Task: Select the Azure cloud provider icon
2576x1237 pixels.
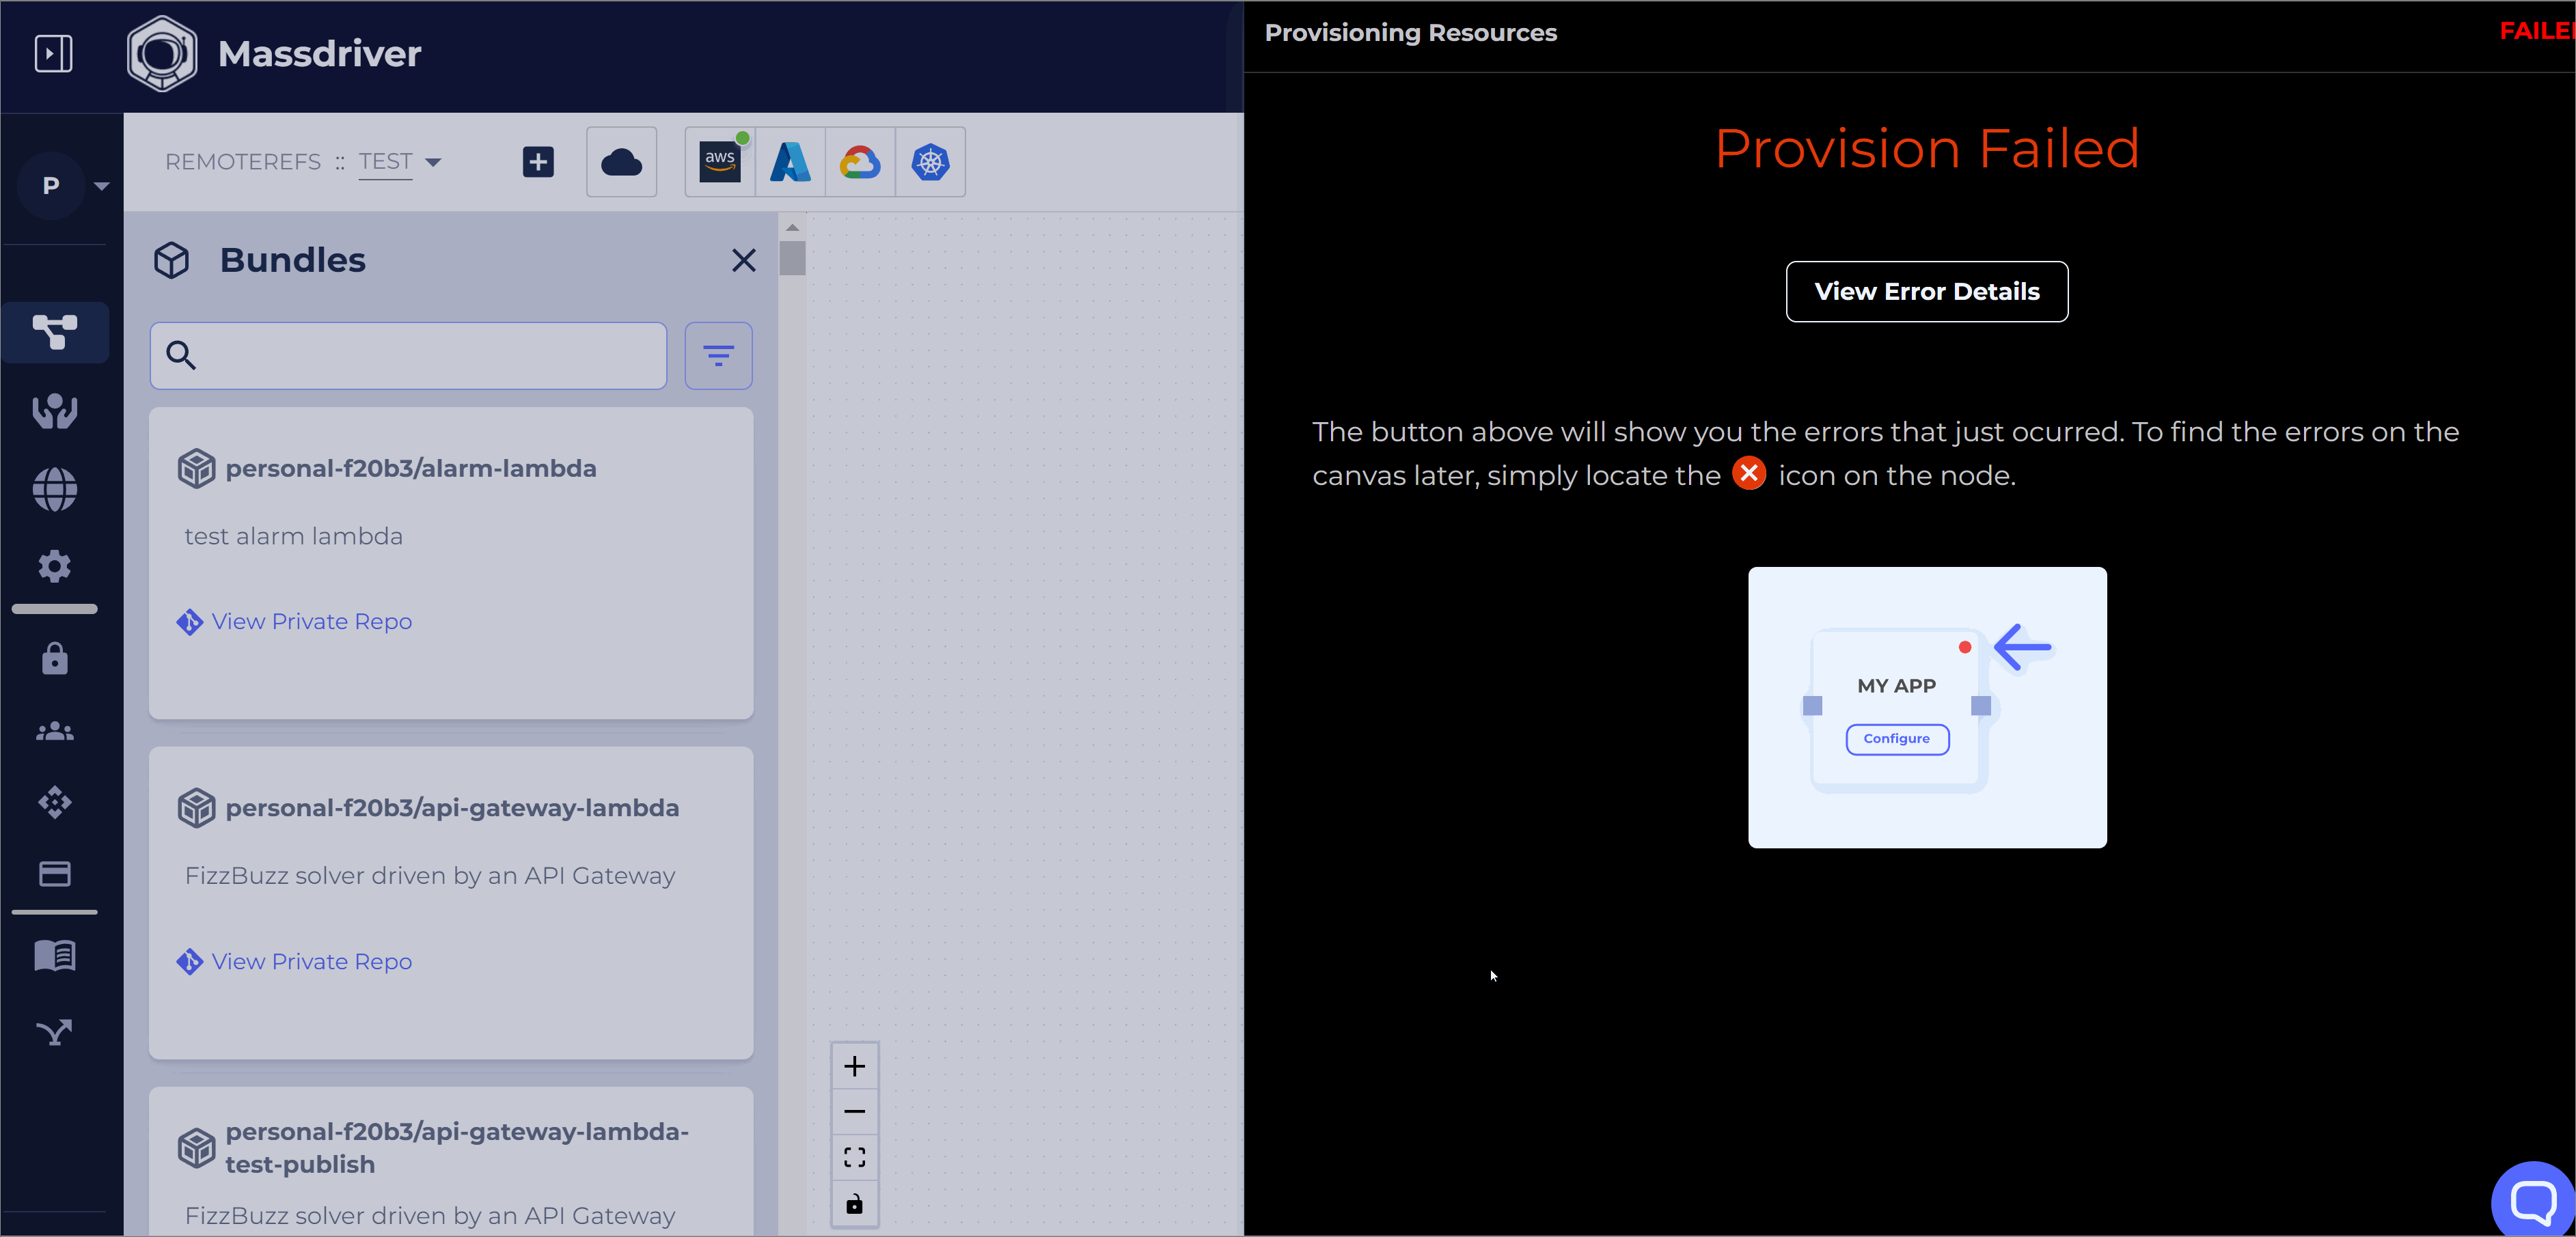Action: 790,161
